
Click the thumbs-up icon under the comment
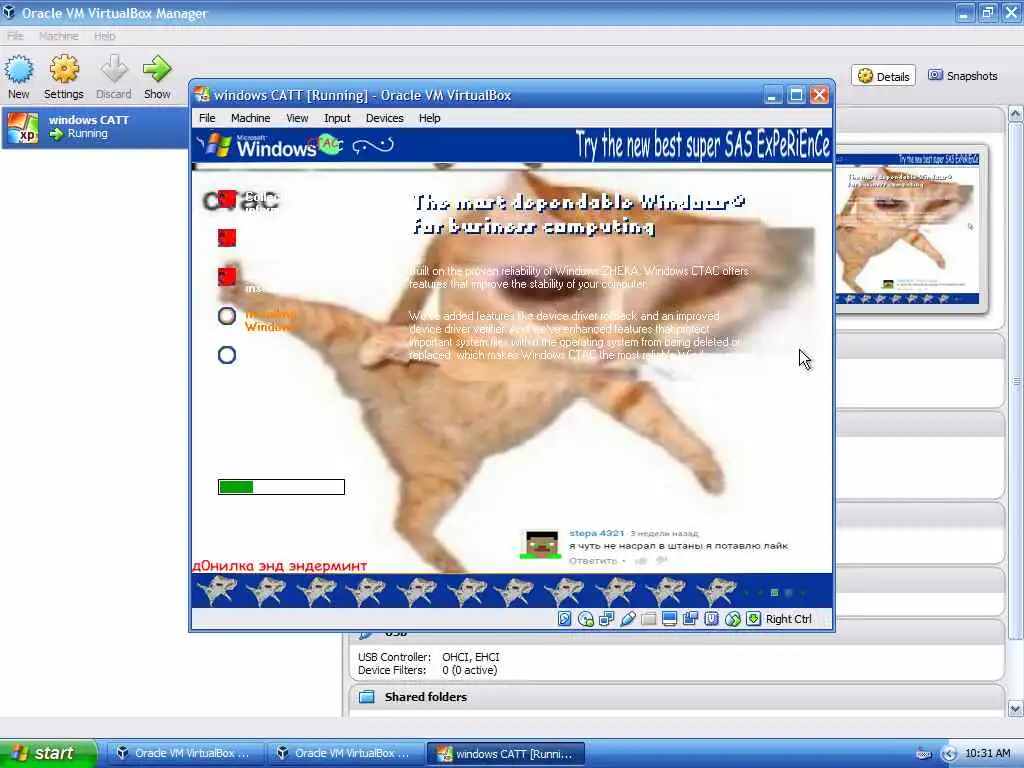tap(641, 561)
